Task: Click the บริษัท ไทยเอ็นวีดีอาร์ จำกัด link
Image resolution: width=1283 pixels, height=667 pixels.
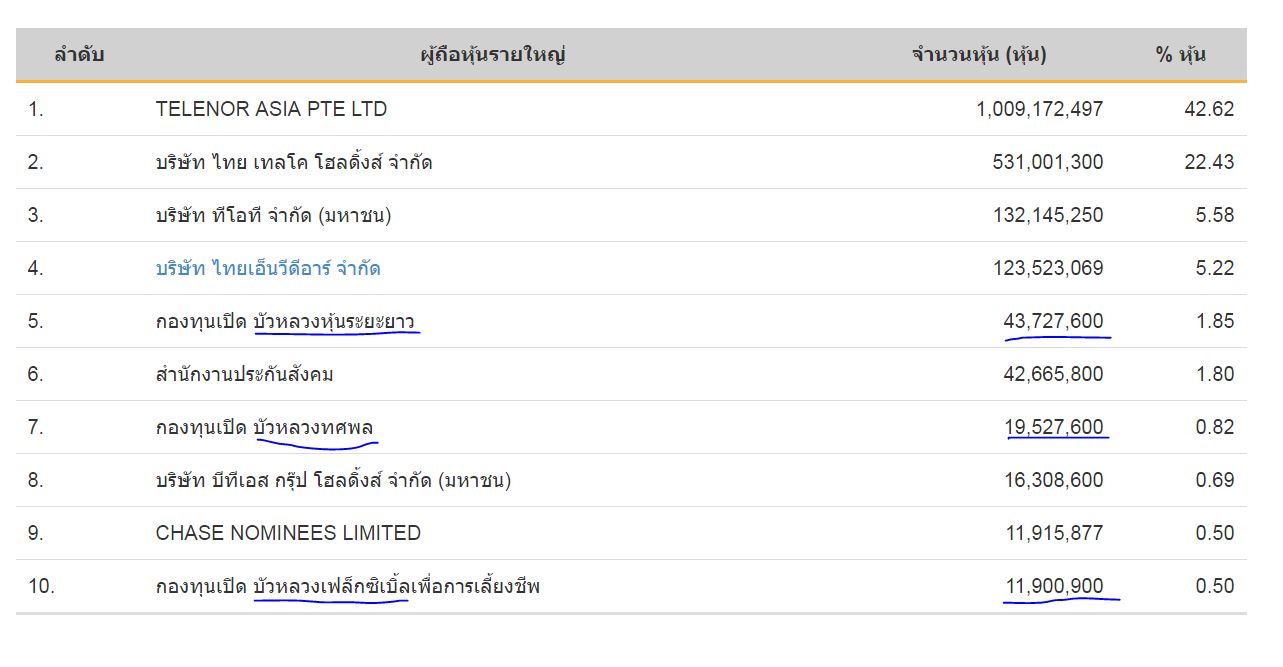Action: [268, 268]
